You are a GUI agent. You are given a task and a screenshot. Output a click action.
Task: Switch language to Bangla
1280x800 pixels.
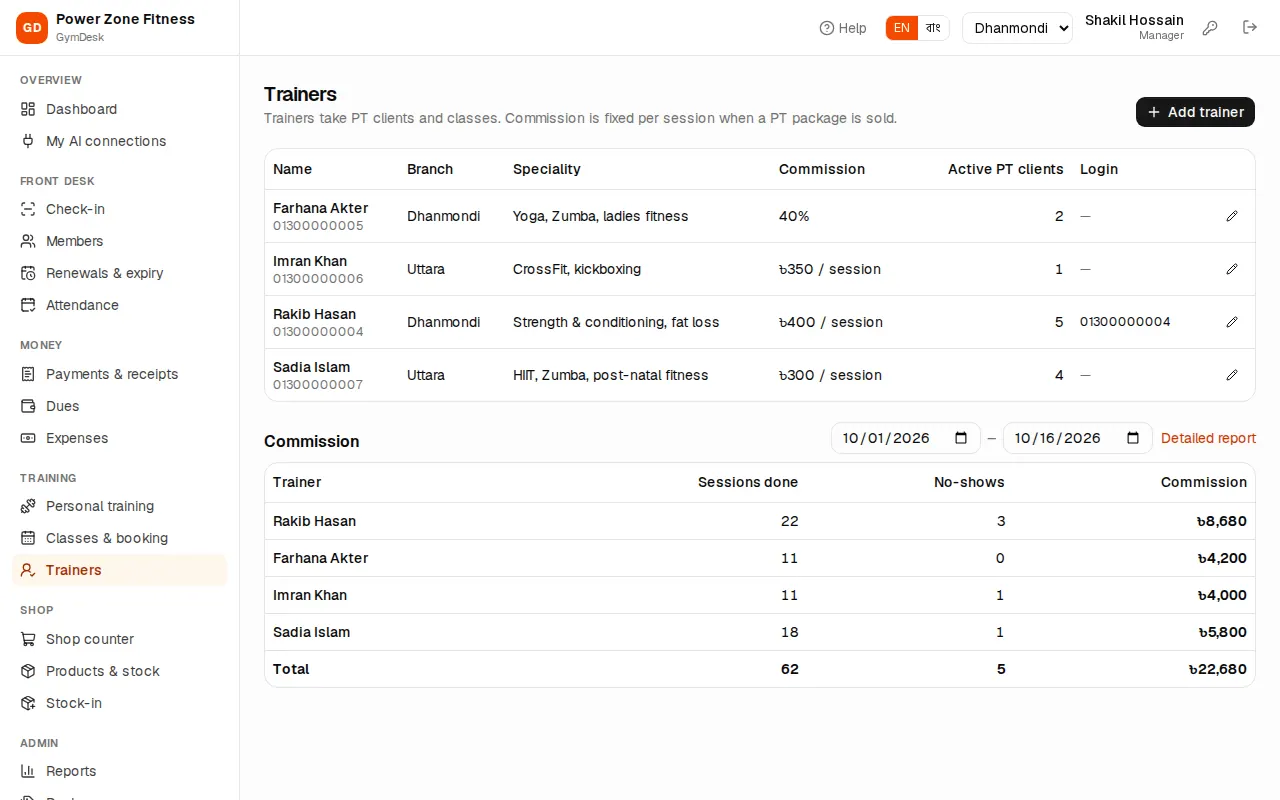(x=933, y=28)
